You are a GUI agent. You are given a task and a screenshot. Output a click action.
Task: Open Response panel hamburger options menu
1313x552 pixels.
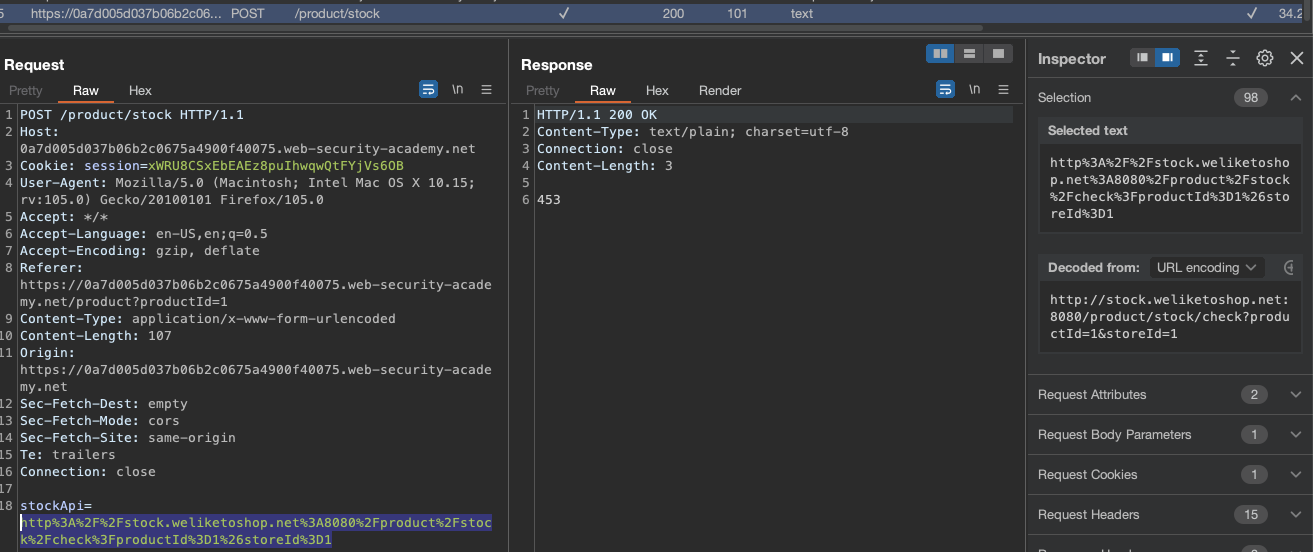click(1004, 90)
